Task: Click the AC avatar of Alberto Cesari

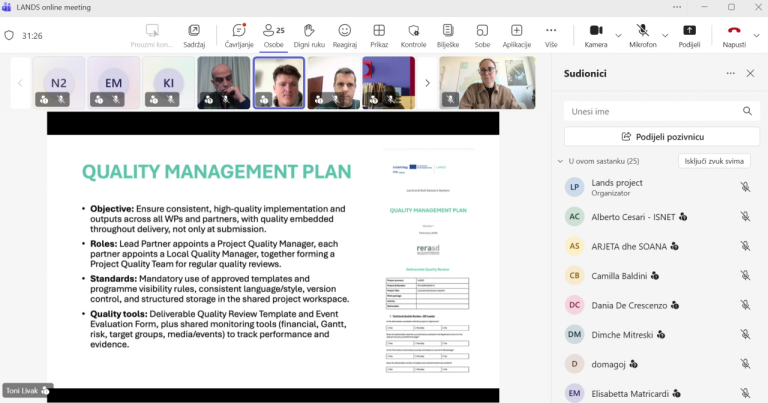Action: click(575, 216)
